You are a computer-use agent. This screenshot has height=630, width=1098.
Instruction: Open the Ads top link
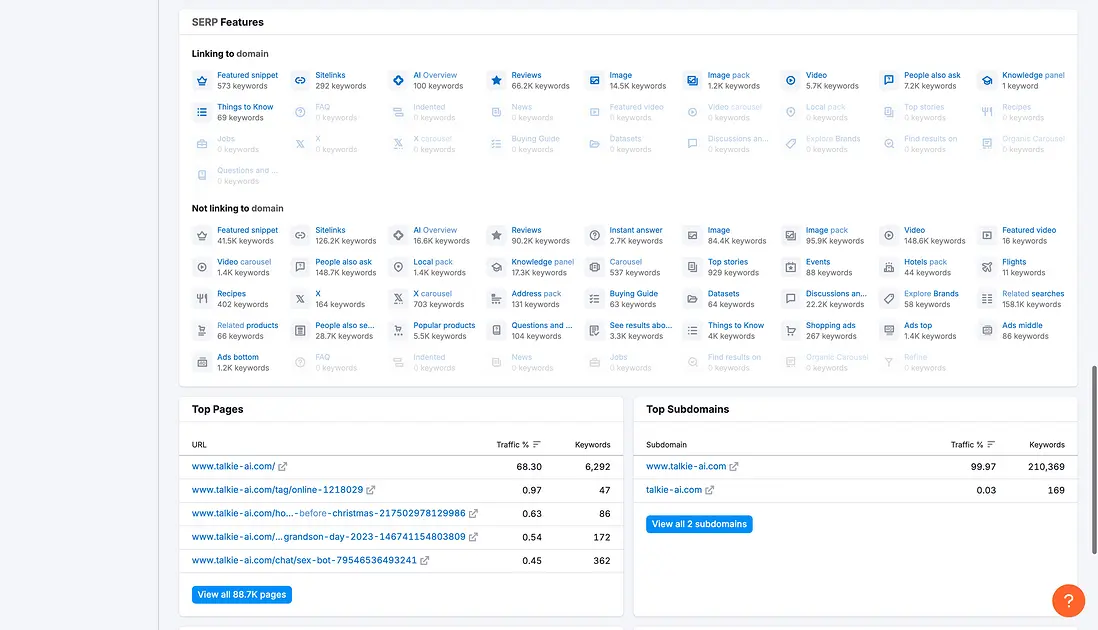click(917, 326)
